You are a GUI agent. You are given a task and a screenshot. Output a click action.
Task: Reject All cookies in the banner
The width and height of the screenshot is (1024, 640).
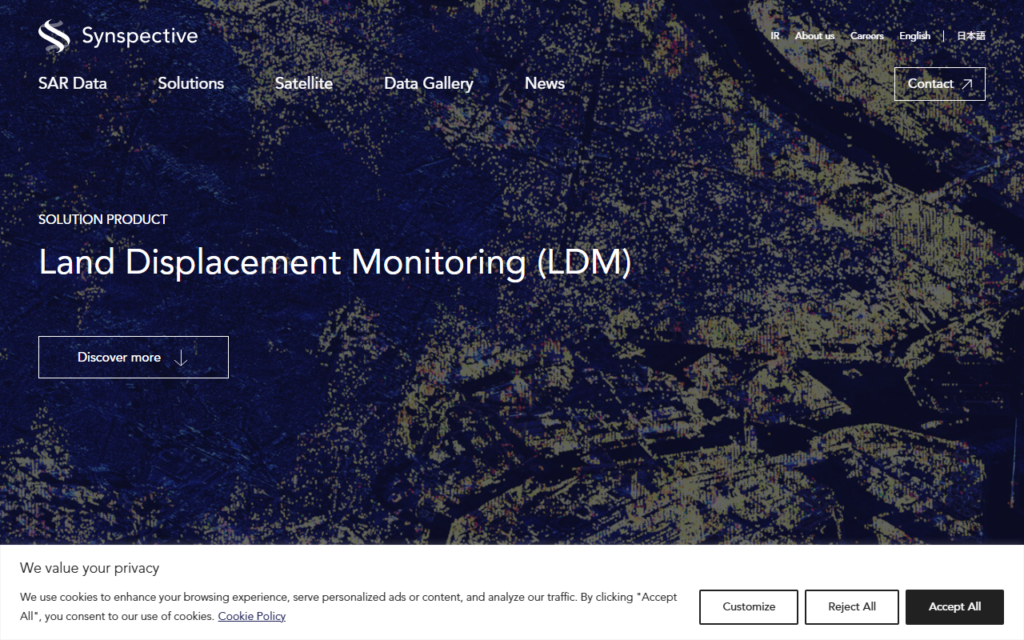pyautogui.click(x=852, y=607)
